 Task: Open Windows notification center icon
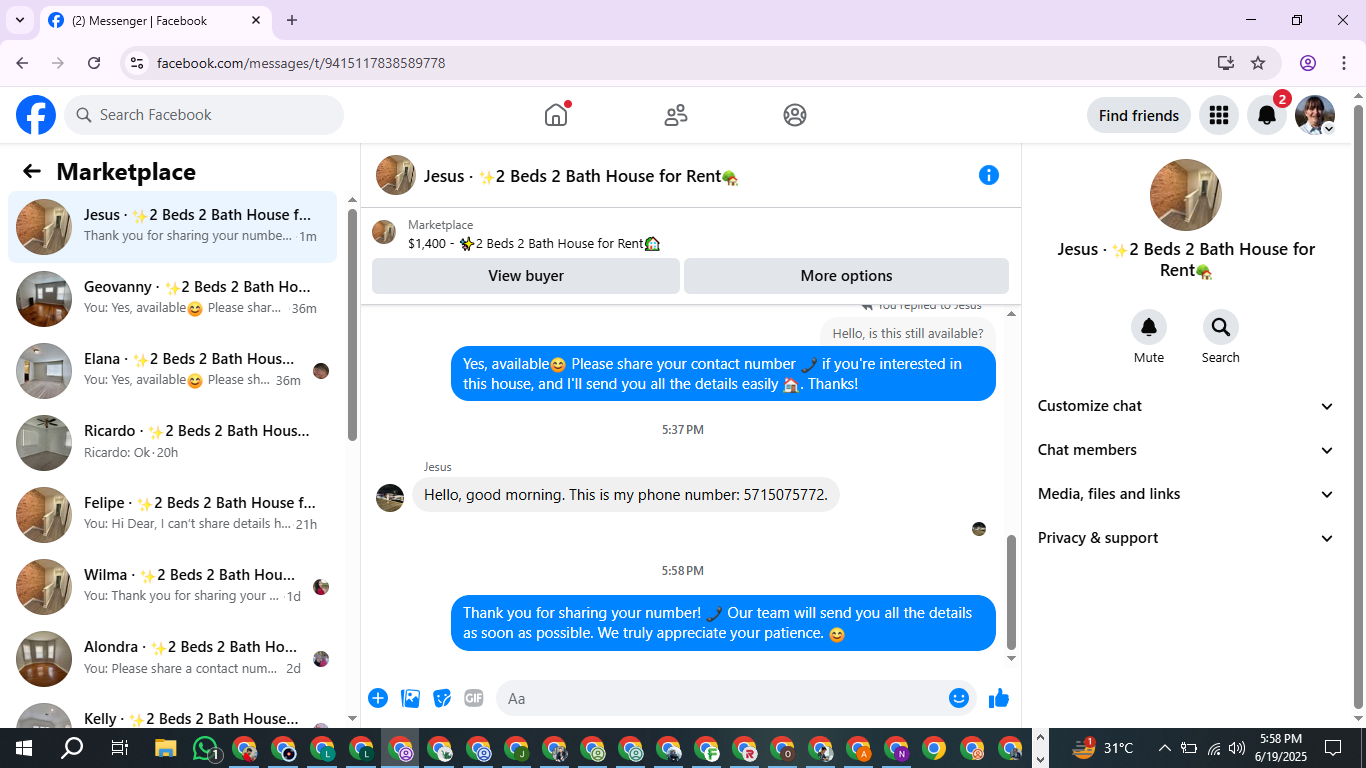(1333, 748)
